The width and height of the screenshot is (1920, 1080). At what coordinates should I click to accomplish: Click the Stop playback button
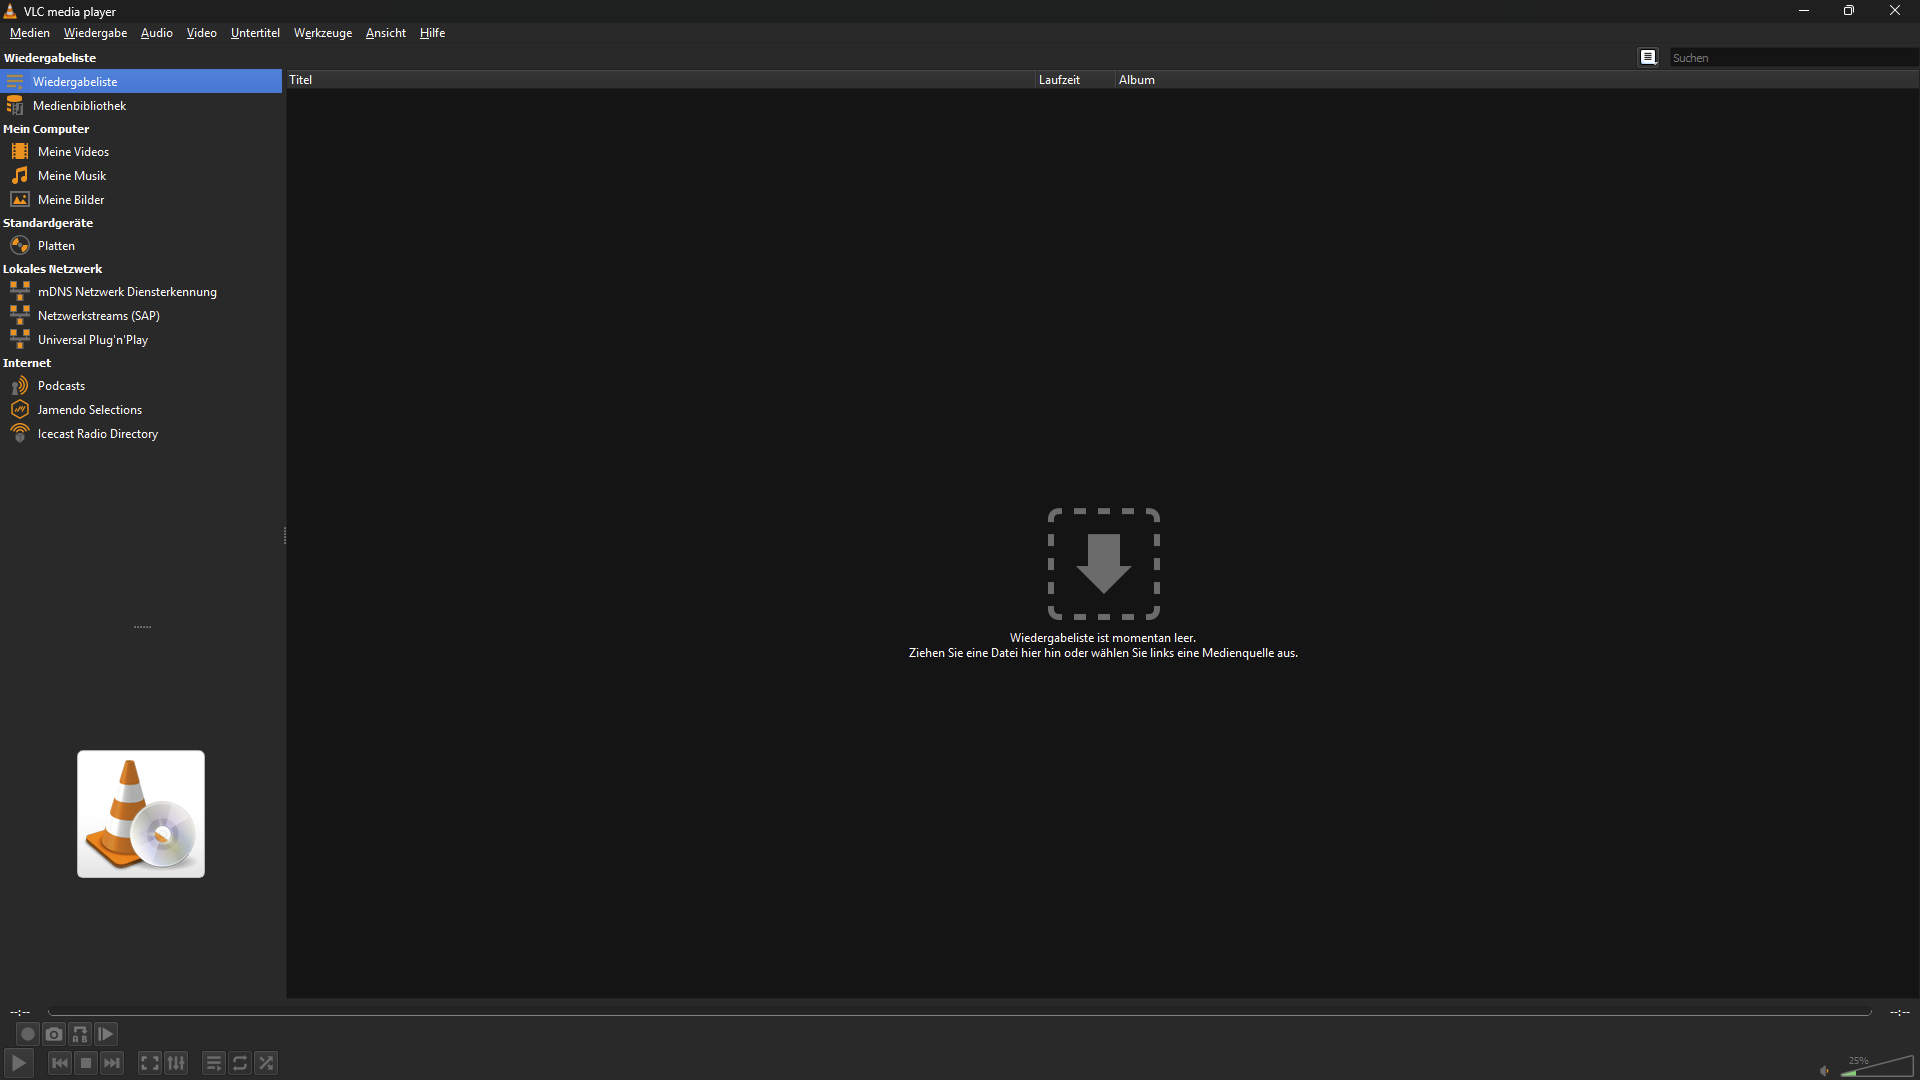pyautogui.click(x=86, y=1063)
